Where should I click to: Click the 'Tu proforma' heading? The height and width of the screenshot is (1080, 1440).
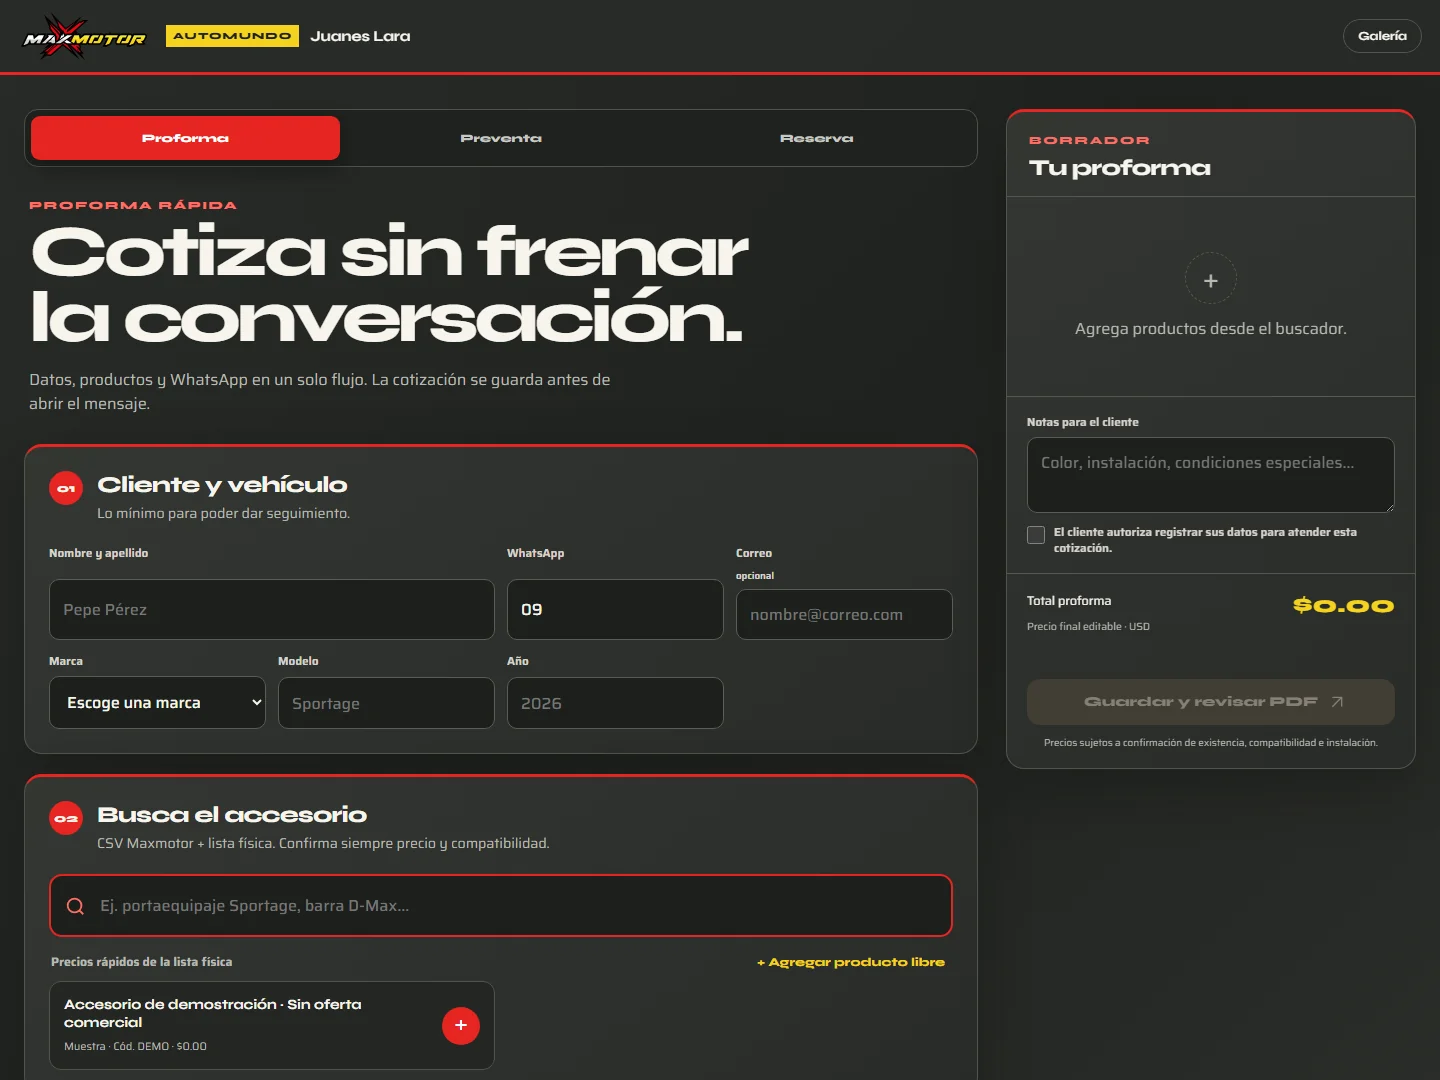1120,168
